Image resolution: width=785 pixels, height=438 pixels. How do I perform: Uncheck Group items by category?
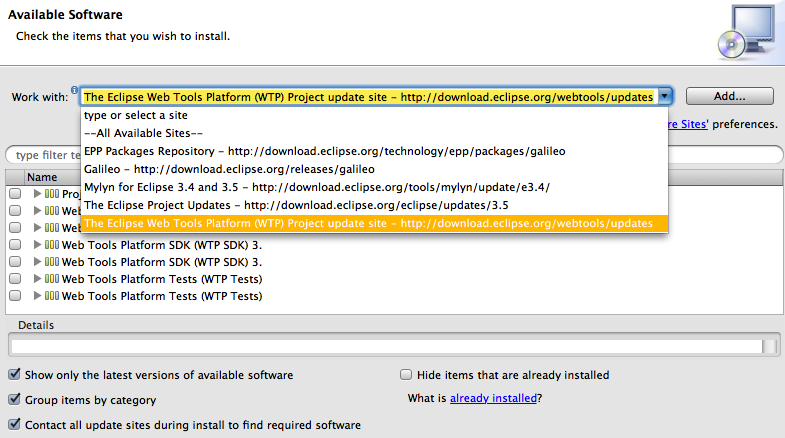tap(15, 399)
